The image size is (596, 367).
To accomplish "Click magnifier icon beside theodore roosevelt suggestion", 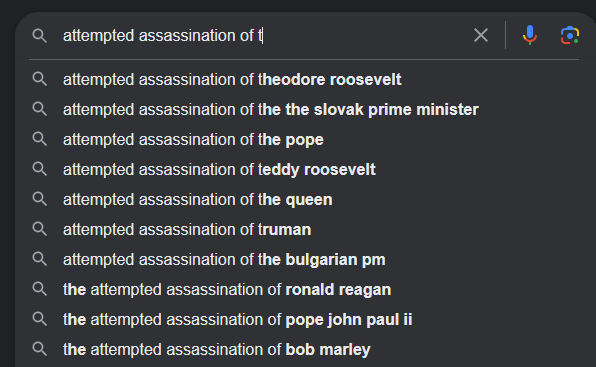I will click(x=40, y=79).
